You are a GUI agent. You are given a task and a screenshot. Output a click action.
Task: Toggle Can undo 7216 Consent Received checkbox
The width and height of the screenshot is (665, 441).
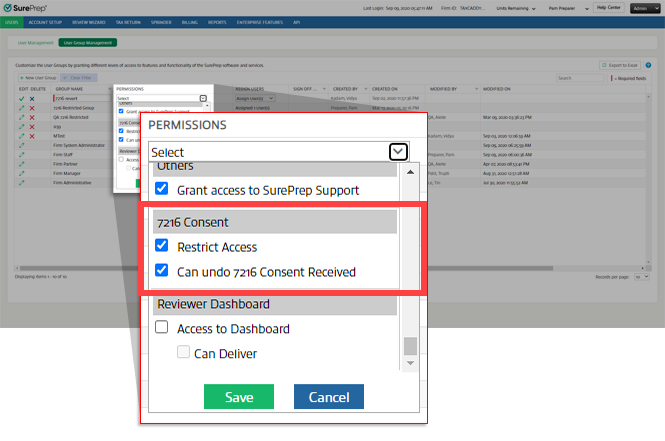click(x=162, y=272)
